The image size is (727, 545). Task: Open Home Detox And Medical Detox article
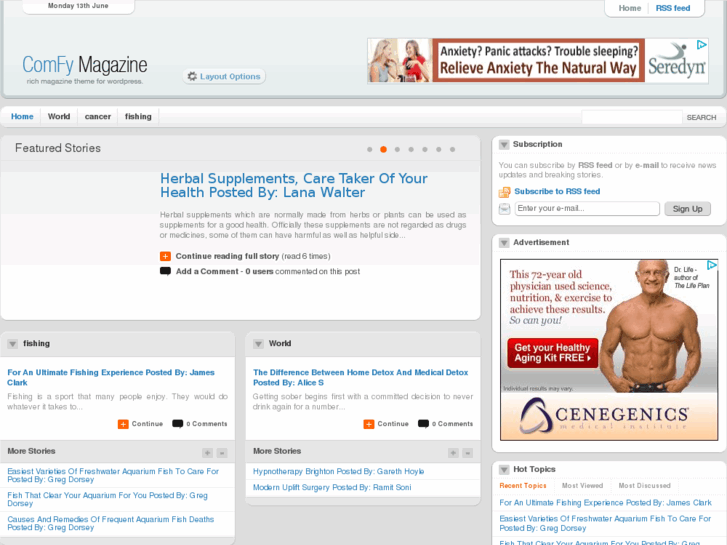(360, 378)
